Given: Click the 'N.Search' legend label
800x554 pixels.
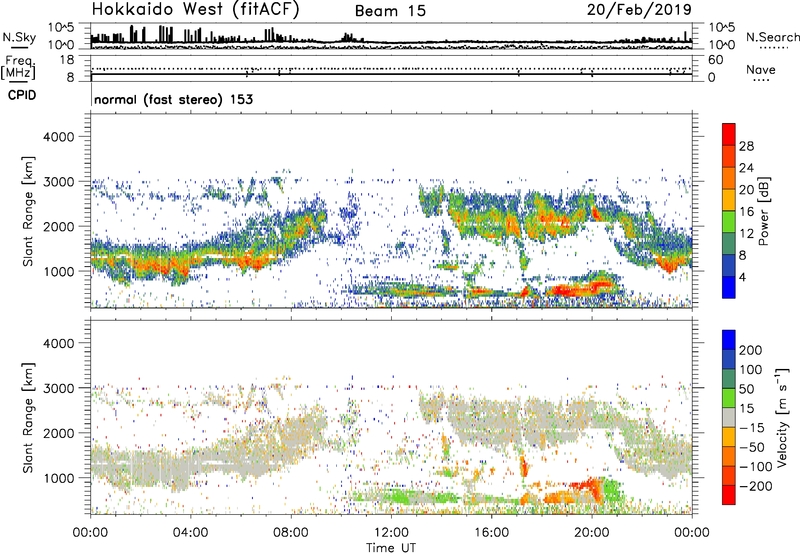Looking at the screenshot, I should point(773,37).
